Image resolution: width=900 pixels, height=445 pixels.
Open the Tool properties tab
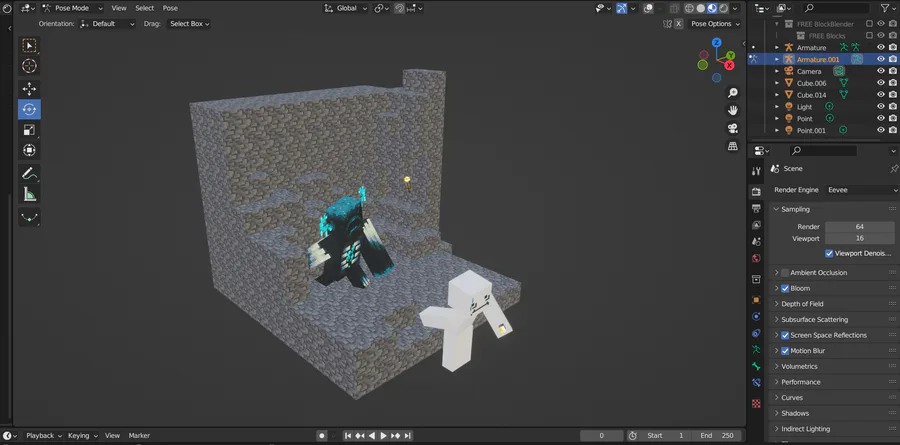757,171
